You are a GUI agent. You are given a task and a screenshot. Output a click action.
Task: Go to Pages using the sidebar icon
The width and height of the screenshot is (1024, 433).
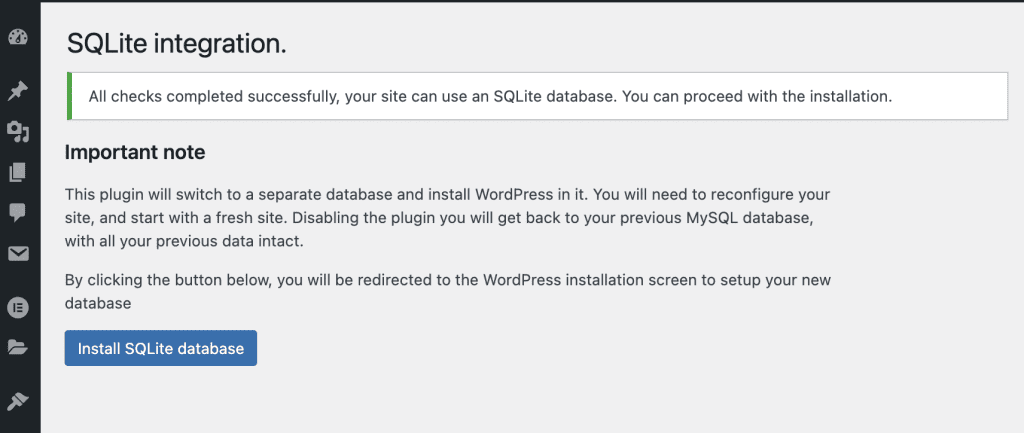pos(18,172)
